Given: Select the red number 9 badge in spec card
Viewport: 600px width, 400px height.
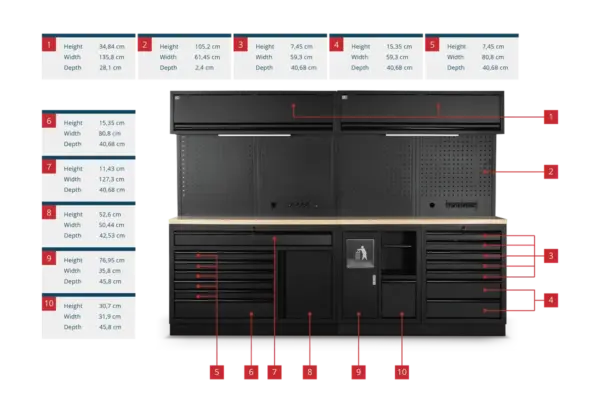Looking at the screenshot, I should click(x=49, y=258).
